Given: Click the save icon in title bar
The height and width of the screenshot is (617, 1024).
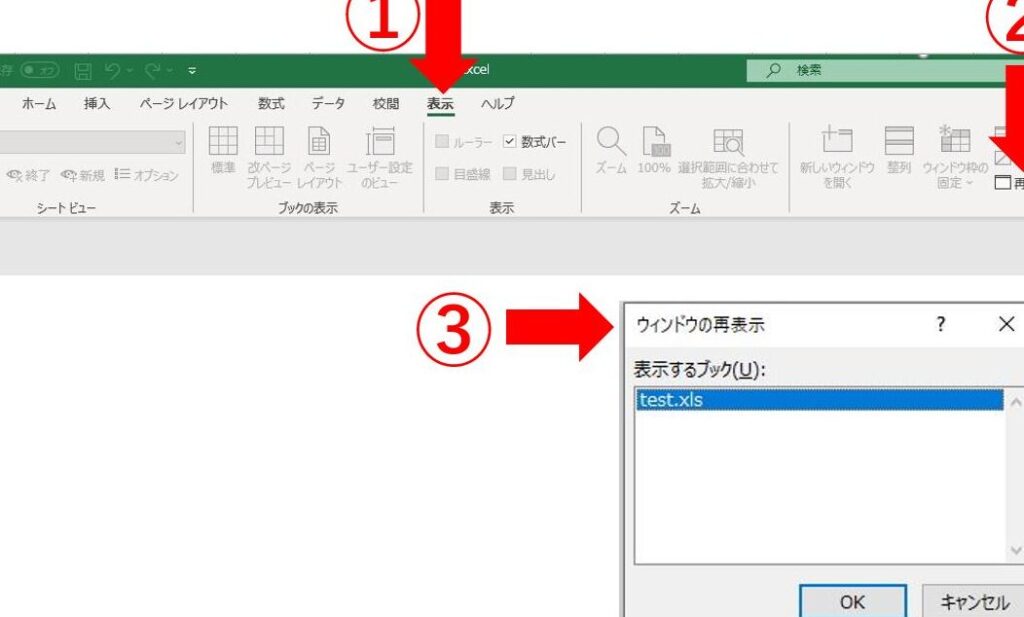Looking at the screenshot, I should point(84,71).
